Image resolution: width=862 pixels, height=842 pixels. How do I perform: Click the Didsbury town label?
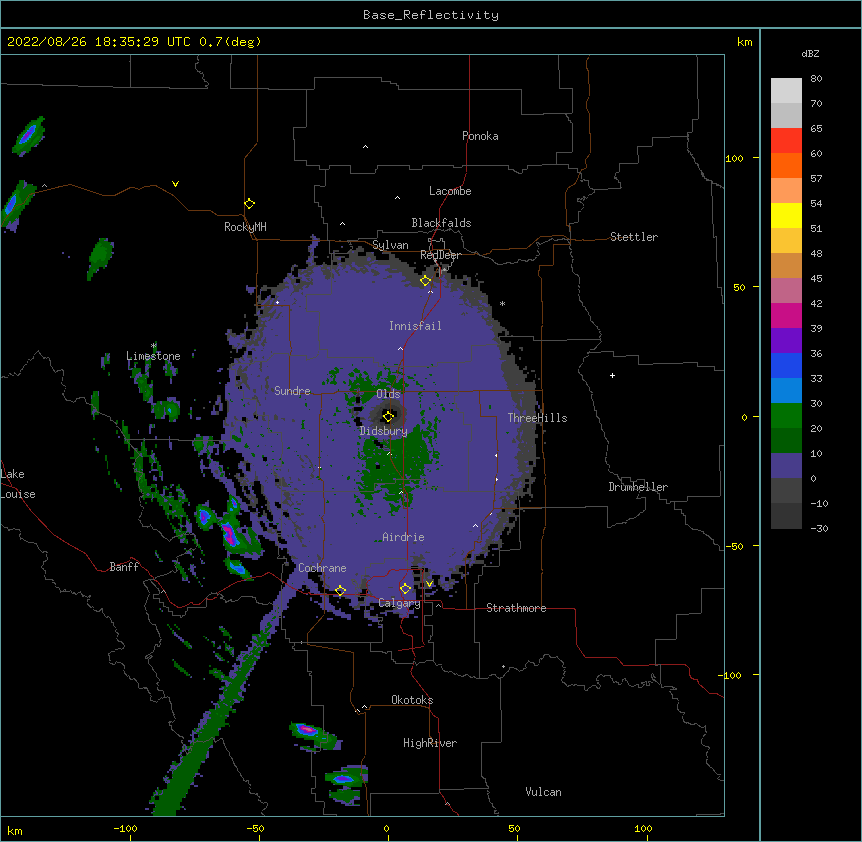[384, 431]
